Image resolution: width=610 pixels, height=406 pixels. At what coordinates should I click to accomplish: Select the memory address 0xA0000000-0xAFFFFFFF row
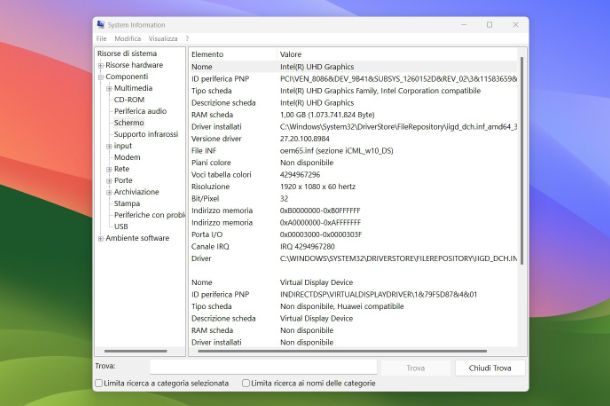point(353,222)
